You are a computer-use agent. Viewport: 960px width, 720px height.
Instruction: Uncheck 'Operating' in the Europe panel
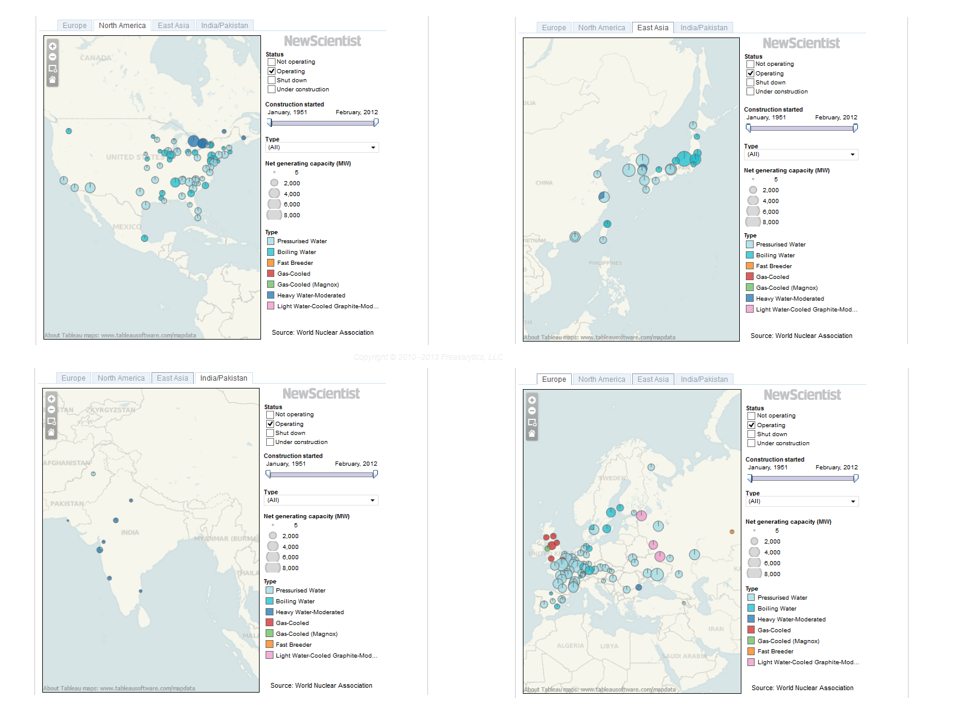[751, 425]
